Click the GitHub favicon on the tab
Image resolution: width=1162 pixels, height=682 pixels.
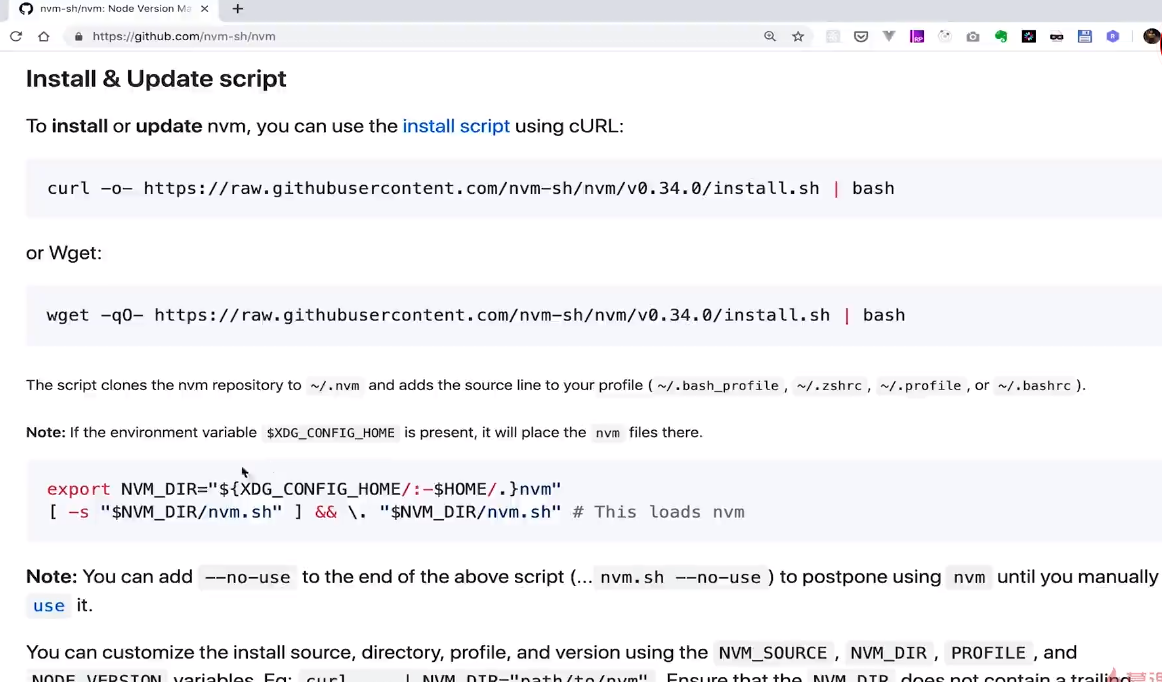point(26,9)
